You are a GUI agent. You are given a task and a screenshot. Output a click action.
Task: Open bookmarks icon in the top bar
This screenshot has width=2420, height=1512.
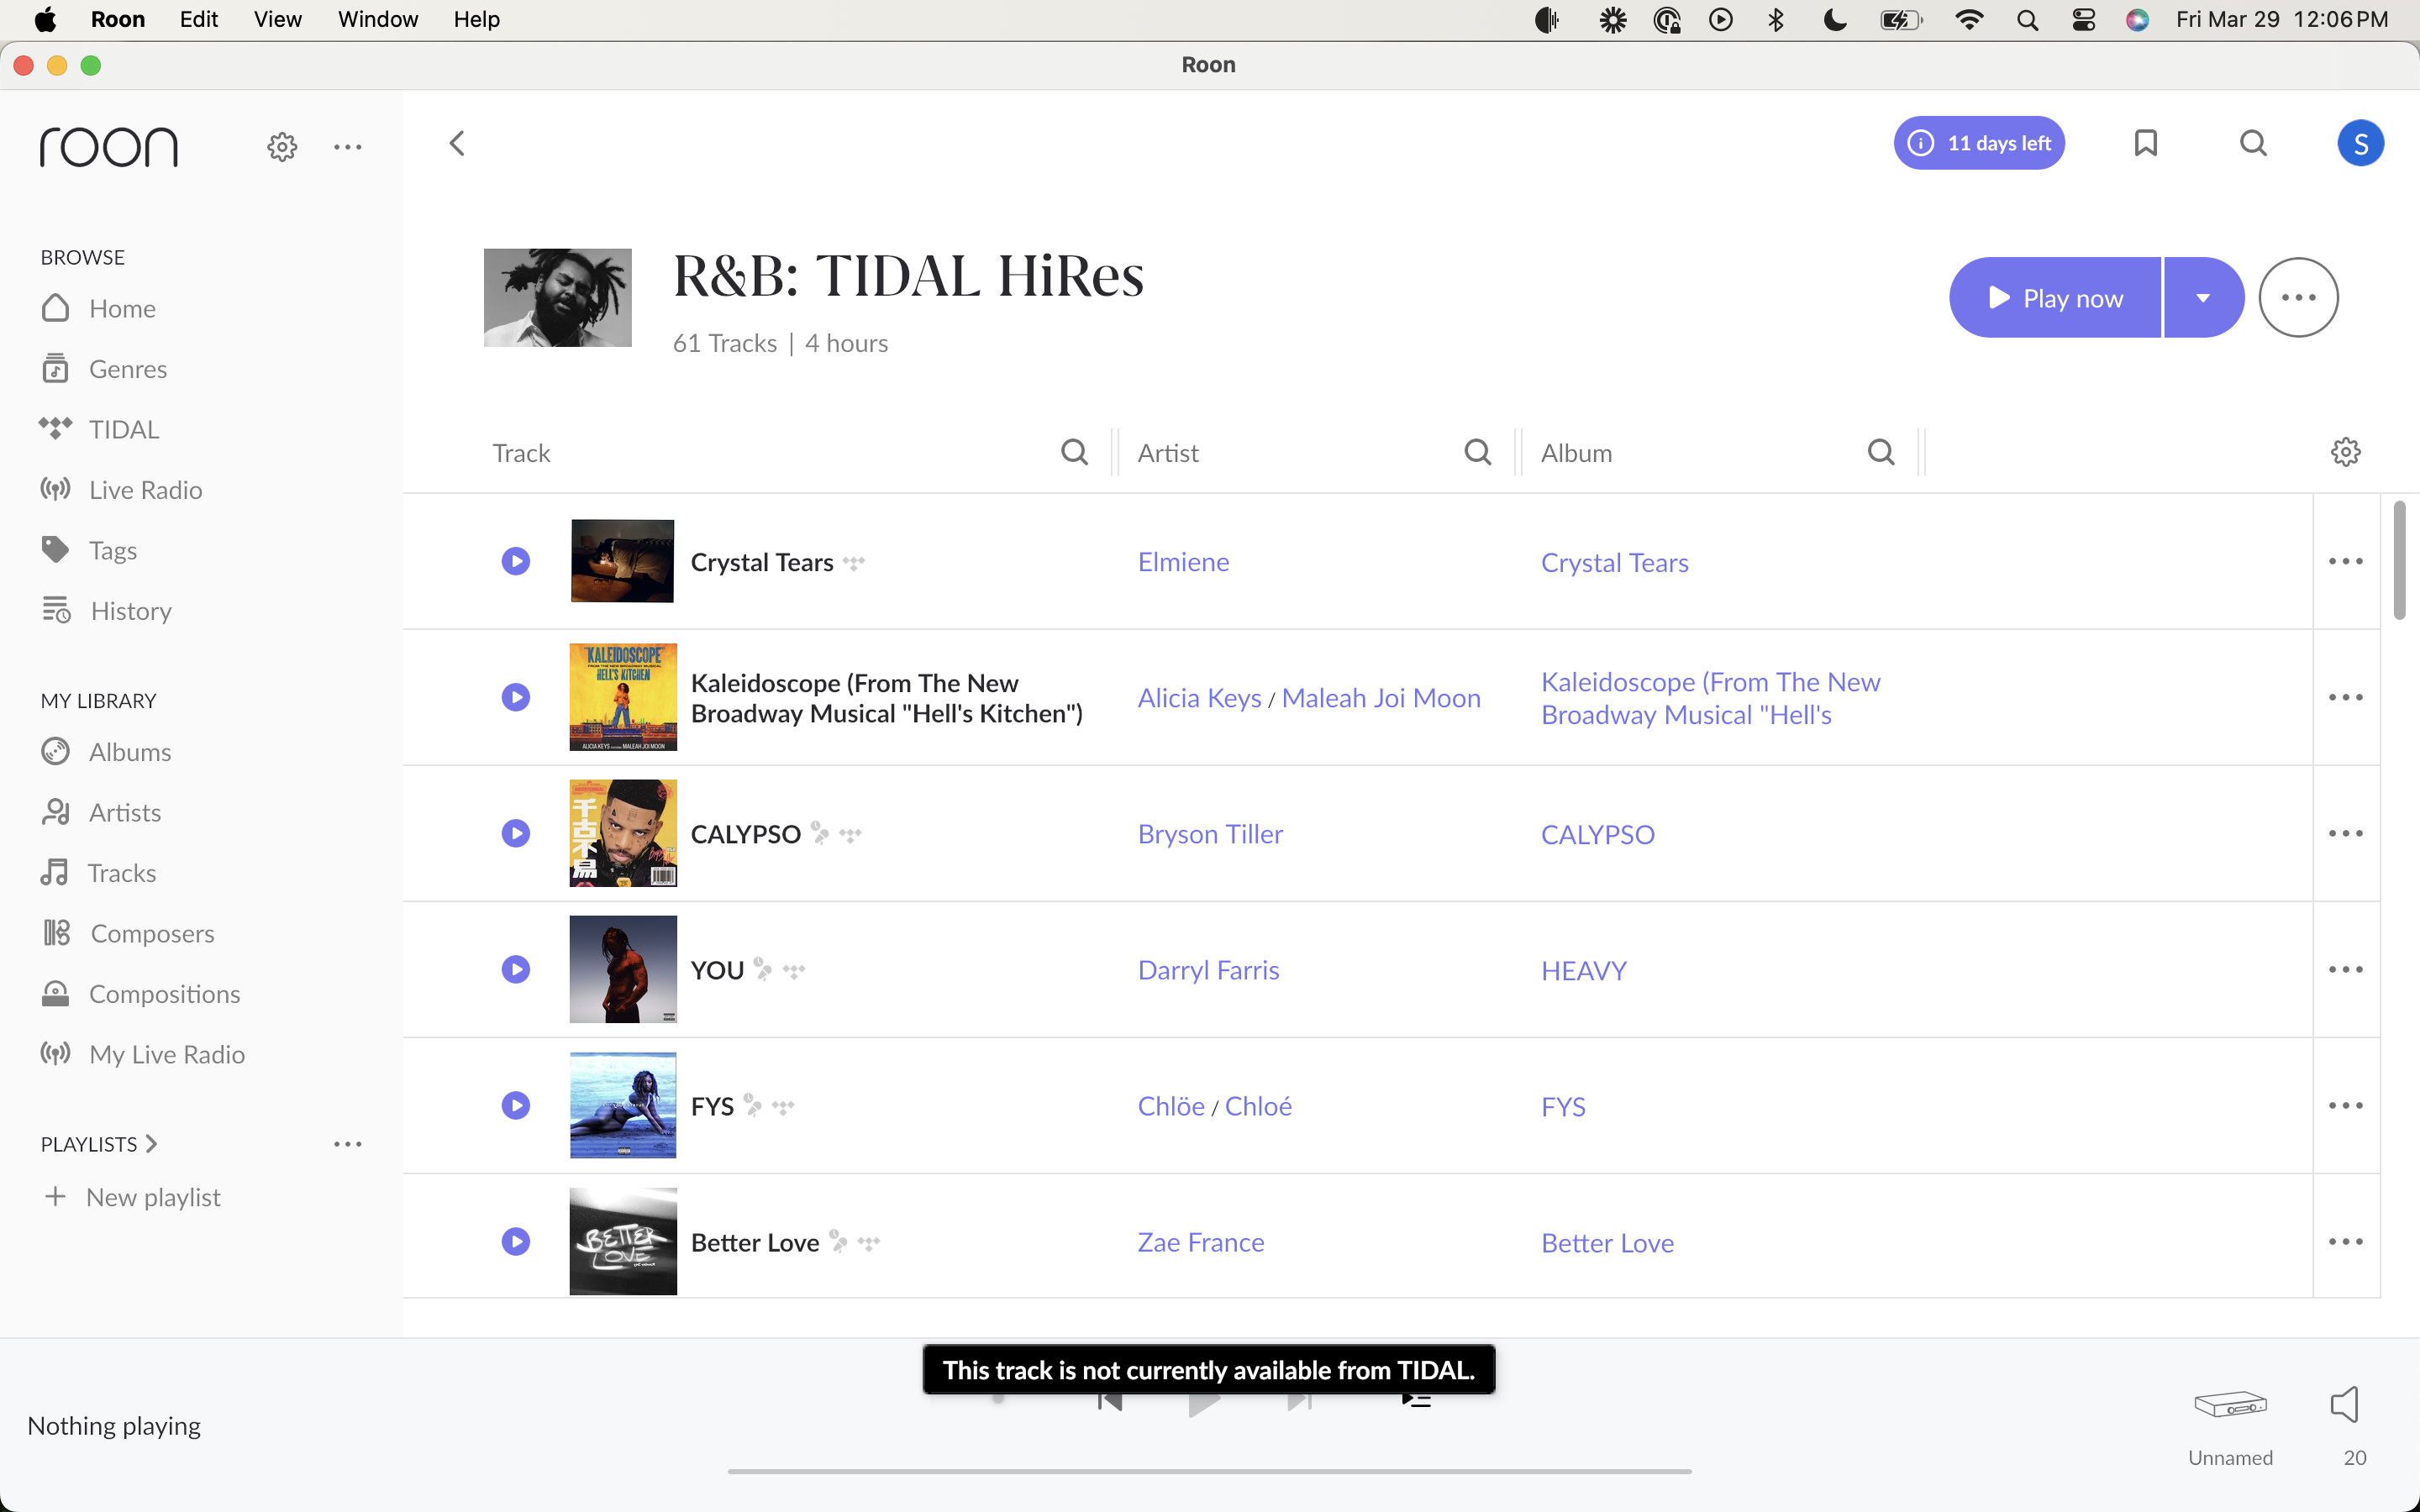tap(2145, 143)
